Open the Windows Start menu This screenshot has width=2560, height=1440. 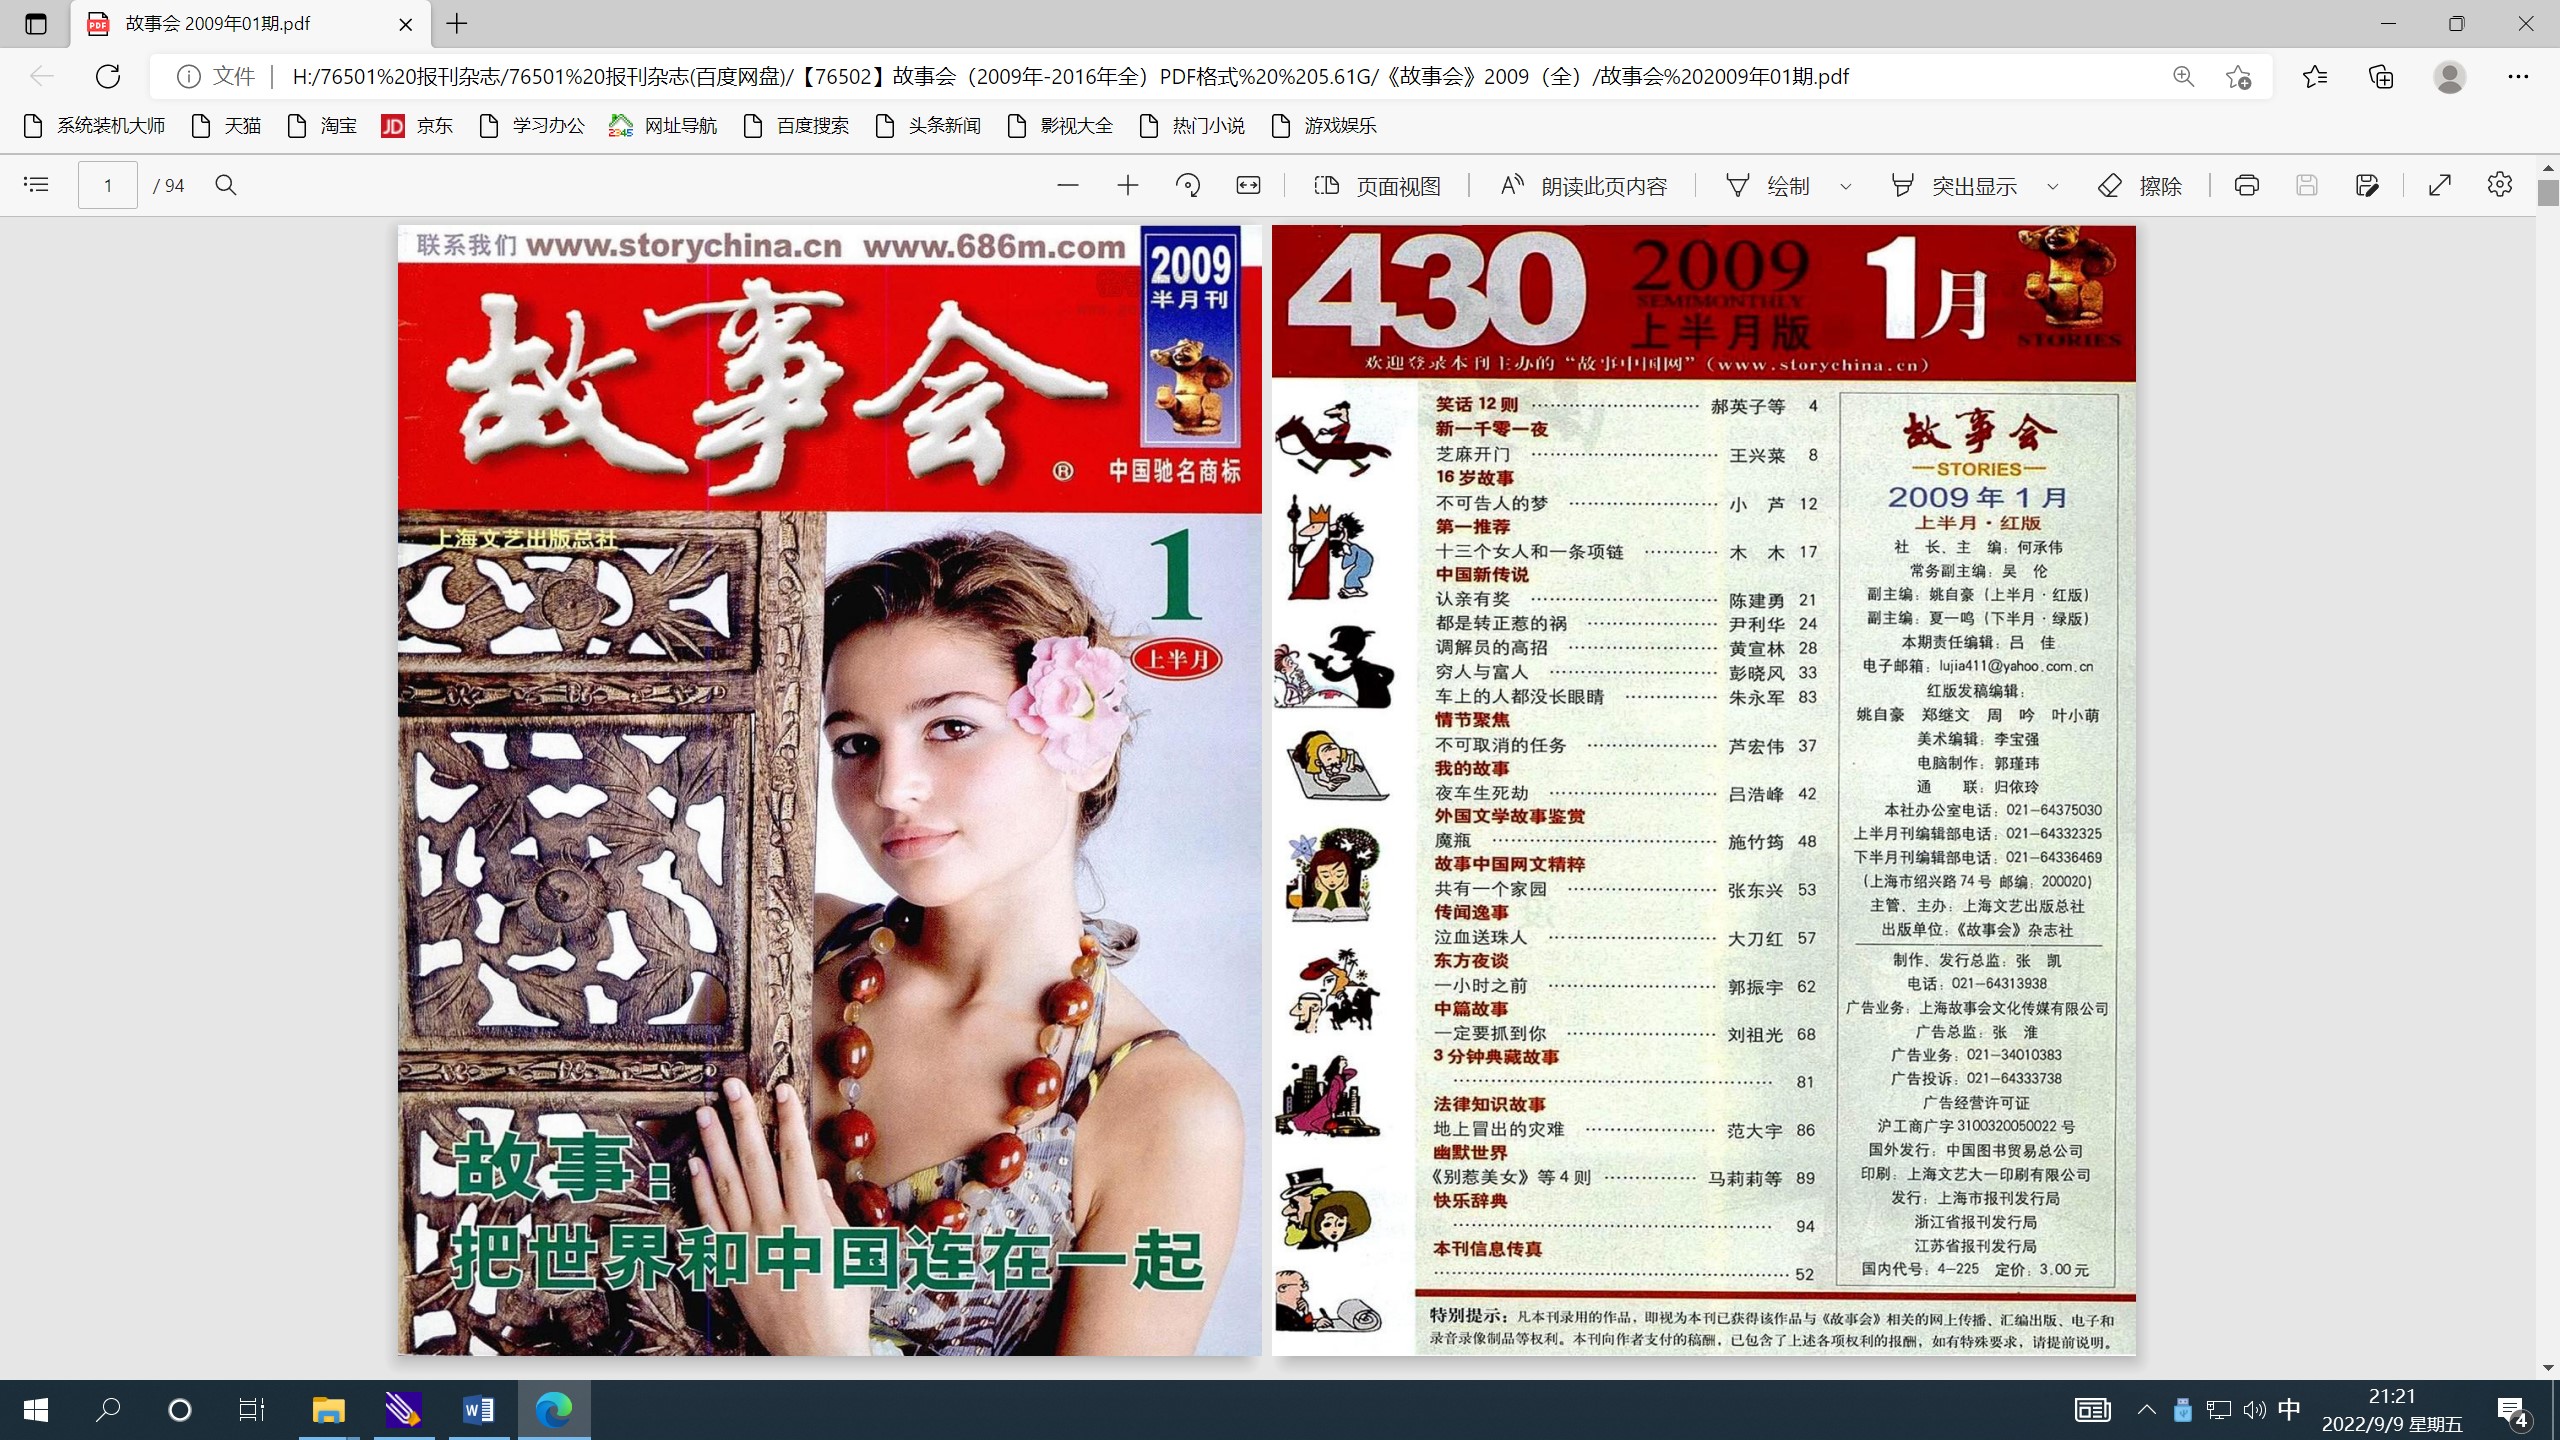point(36,1410)
